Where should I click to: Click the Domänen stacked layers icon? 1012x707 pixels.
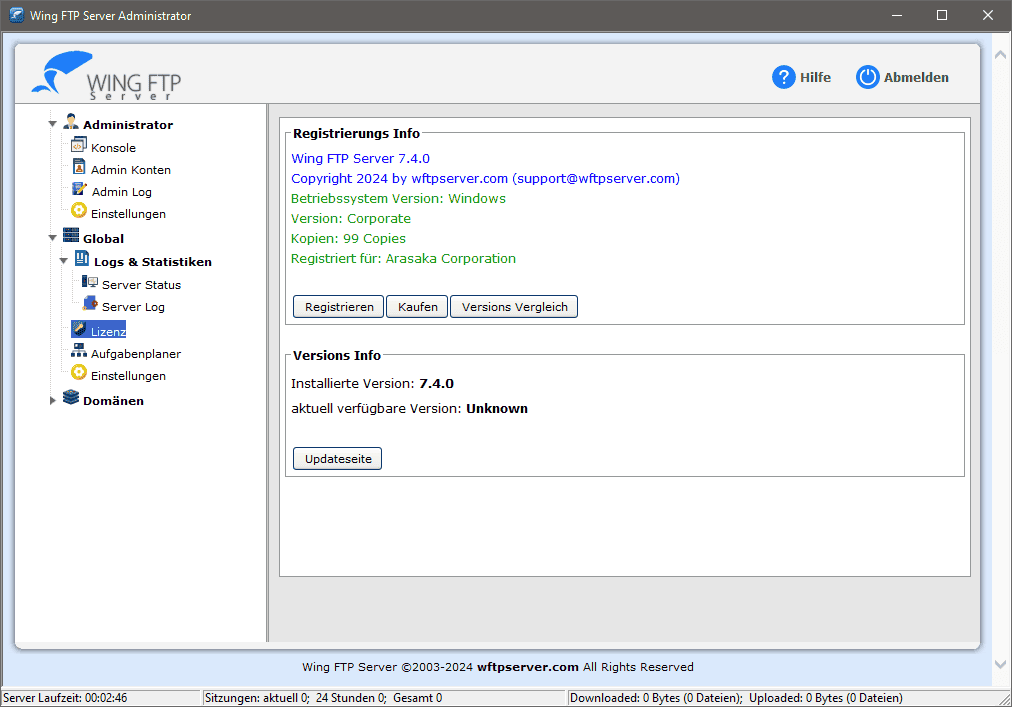click(x=71, y=397)
